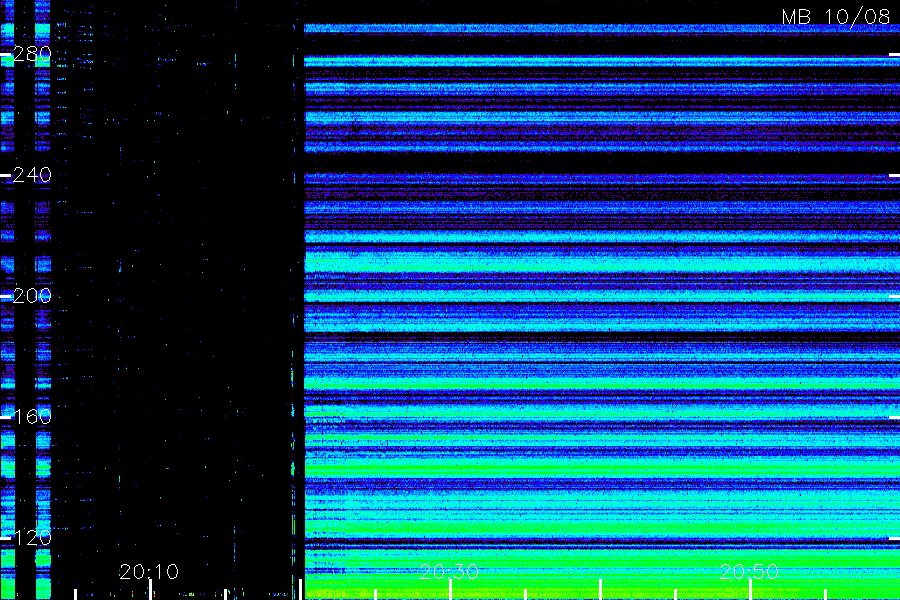The width and height of the screenshot is (900, 600).
Task: Click the 280 frequency axis label
Action: tap(32, 54)
